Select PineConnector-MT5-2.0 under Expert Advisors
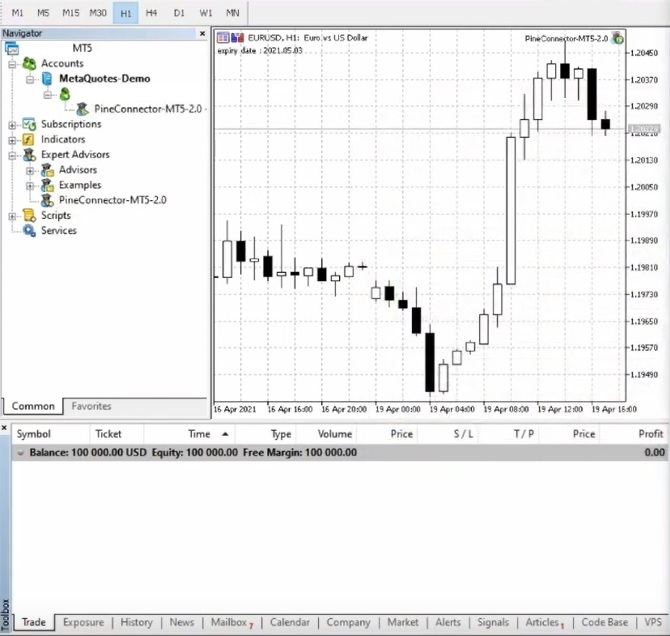 [x=113, y=200]
